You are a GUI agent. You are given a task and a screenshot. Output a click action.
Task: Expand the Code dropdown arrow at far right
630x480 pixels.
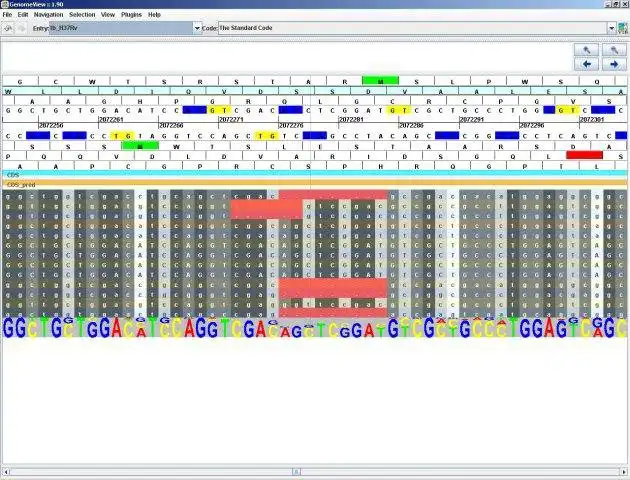[x=612, y=28]
